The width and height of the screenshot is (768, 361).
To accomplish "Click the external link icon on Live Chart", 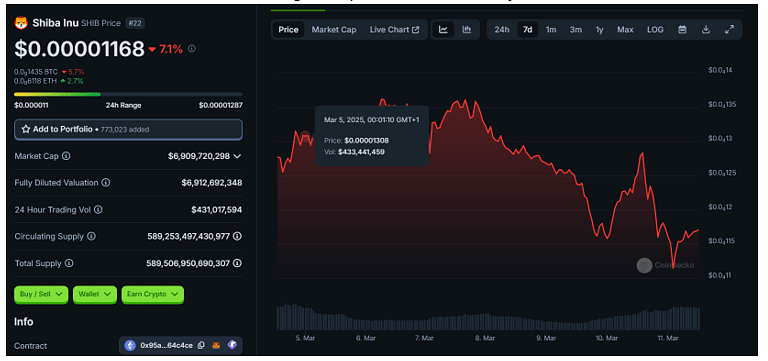I will (416, 29).
